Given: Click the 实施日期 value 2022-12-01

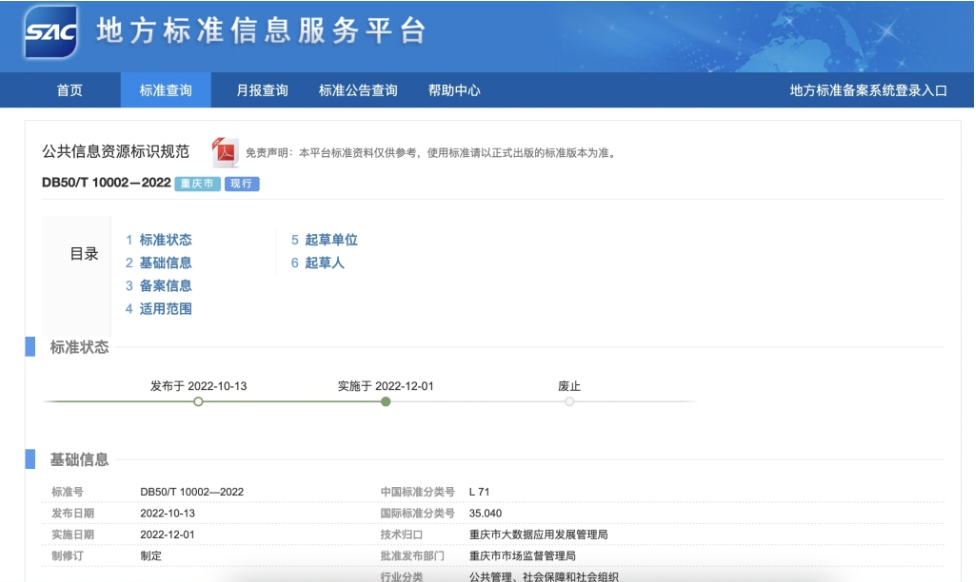Looking at the screenshot, I should [x=167, y=534].
